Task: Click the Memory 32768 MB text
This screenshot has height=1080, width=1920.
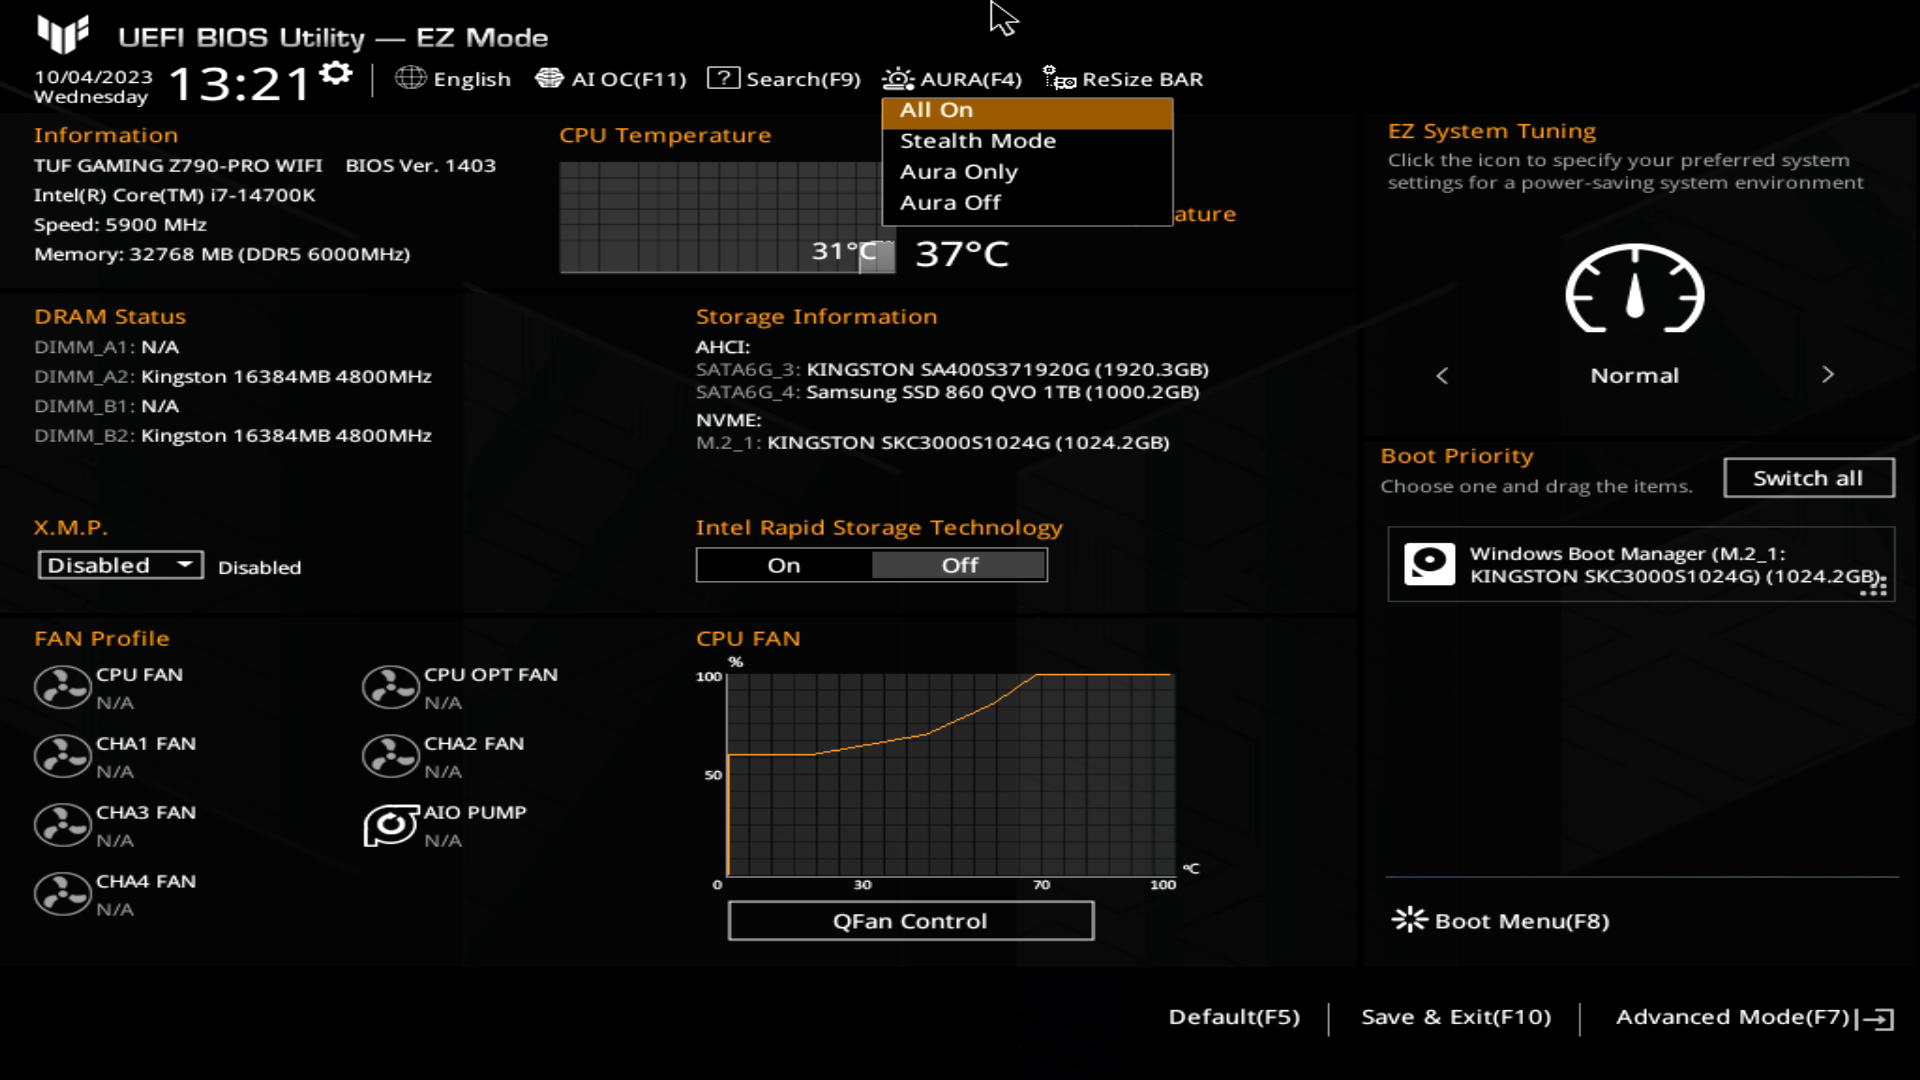Action: pos(222,254)
